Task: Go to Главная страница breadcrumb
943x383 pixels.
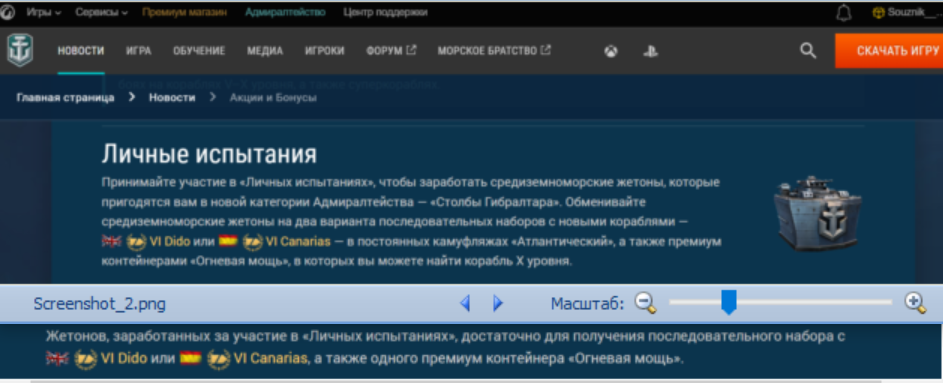Action: pos(65,97)
